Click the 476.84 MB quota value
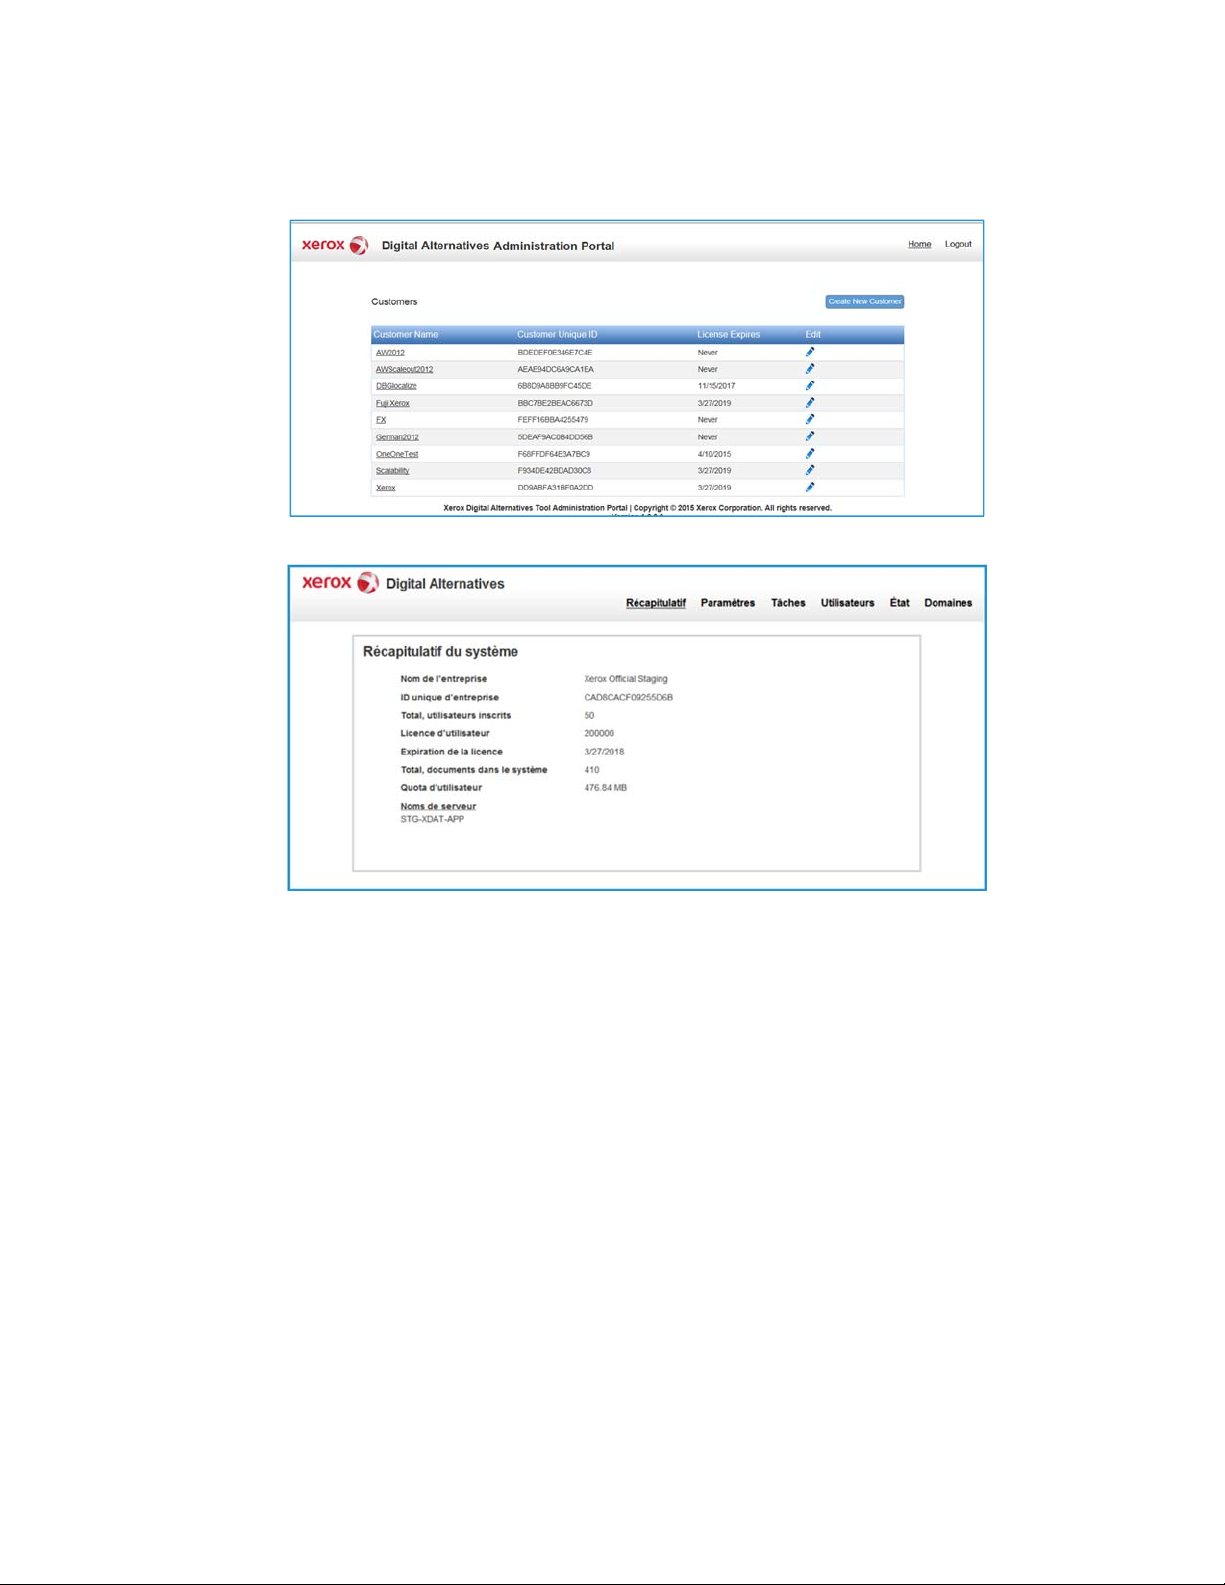The height and width of the screenshot is (1585, 1225). click(606, 788)
